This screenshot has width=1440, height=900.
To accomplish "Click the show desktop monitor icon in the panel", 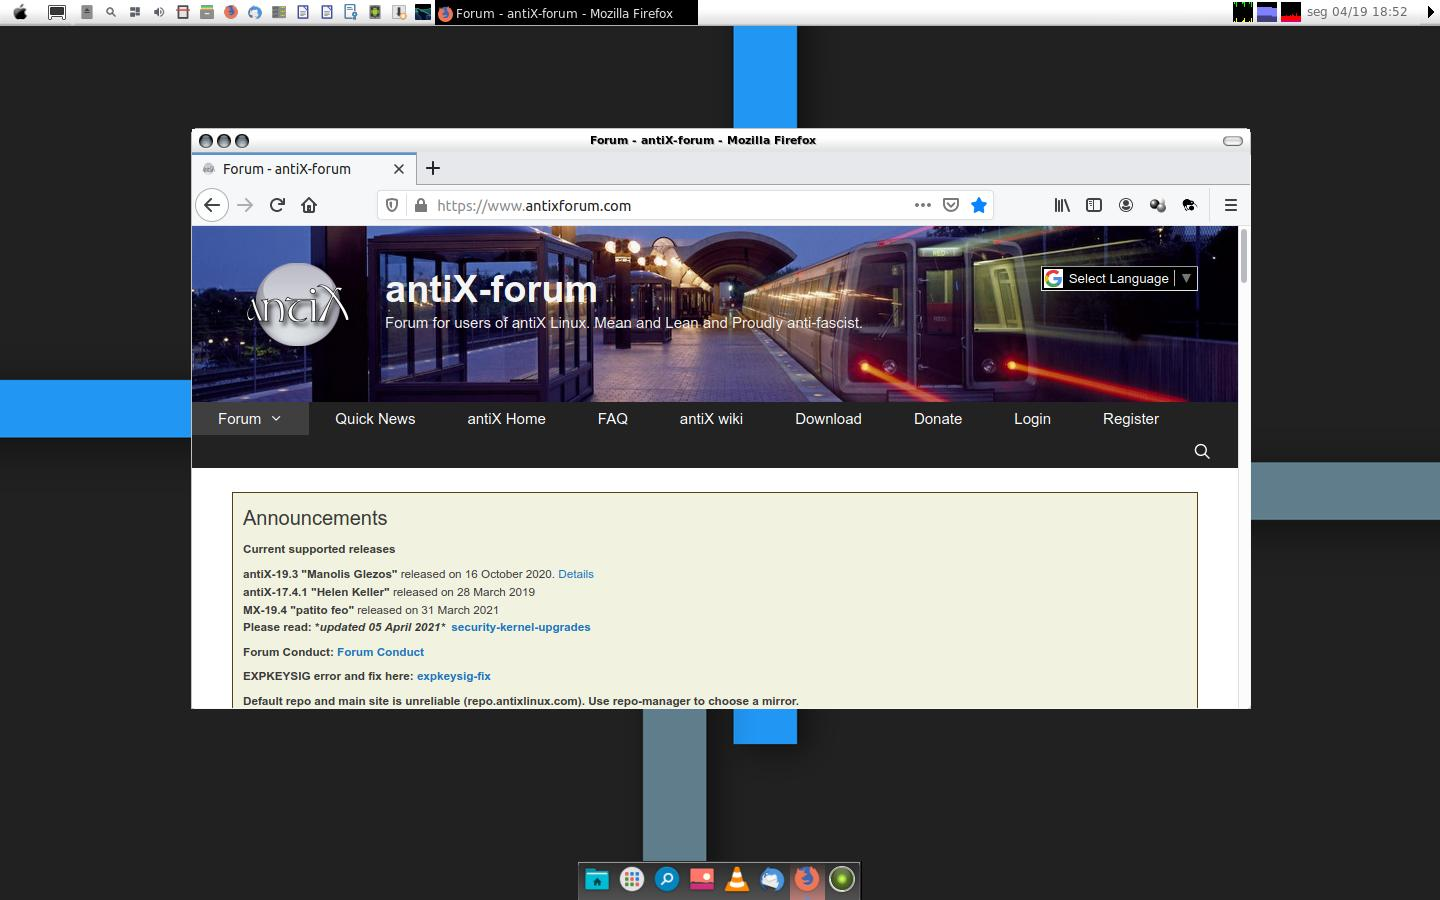I will pos(57,12).
